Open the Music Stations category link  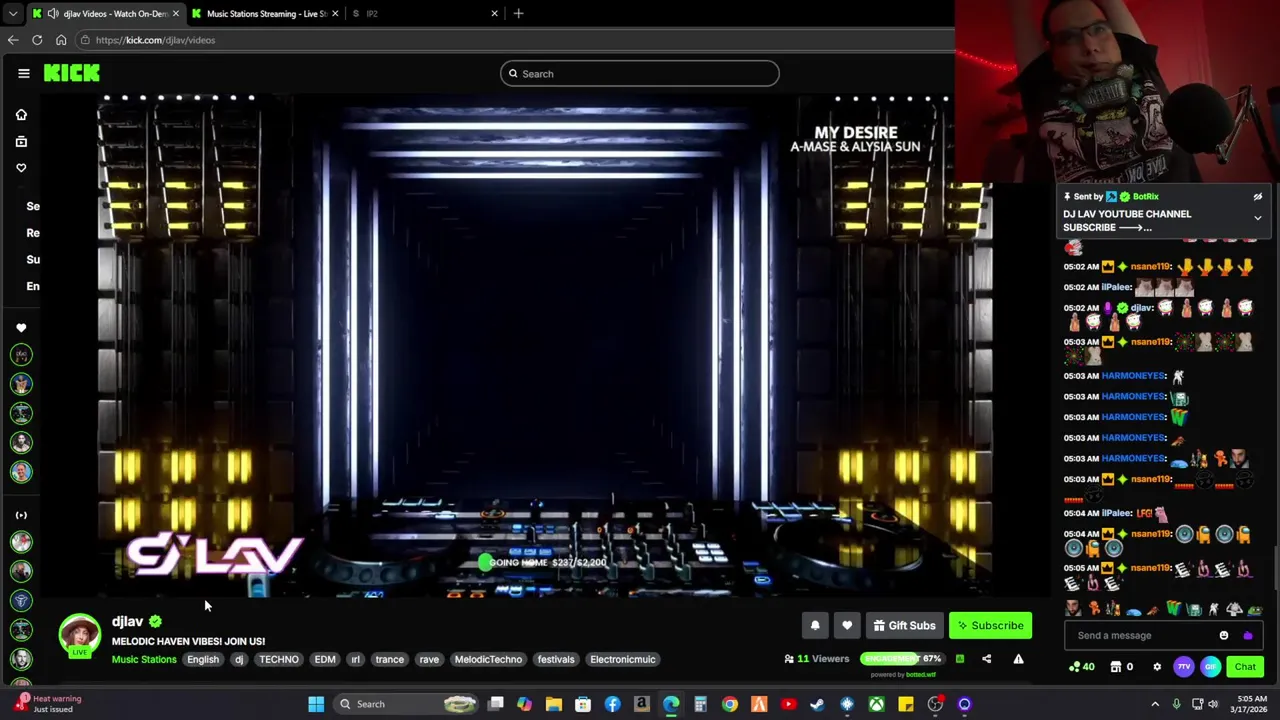144,660
